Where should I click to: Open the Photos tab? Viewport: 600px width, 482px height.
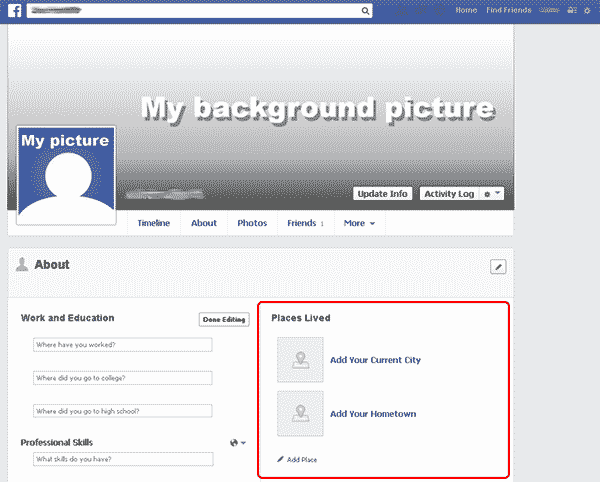click(x=252, y=223)
